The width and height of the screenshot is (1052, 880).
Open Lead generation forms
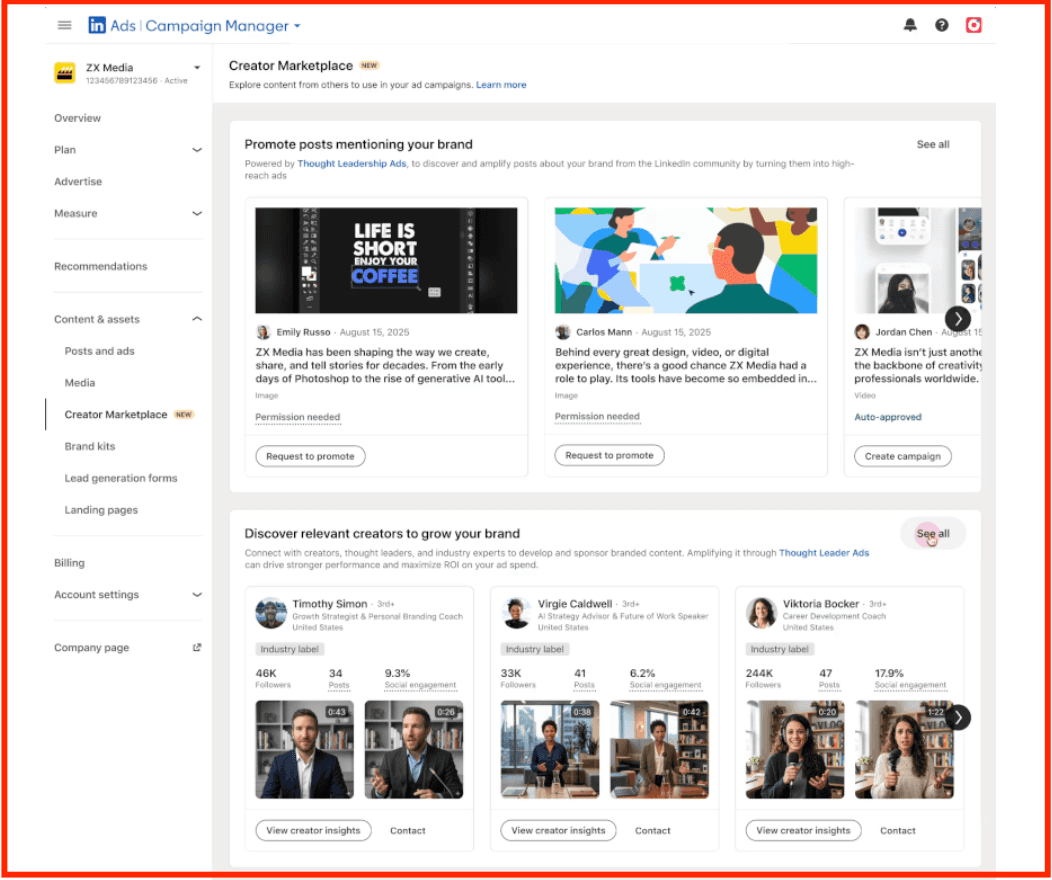[x=121, y=478]
